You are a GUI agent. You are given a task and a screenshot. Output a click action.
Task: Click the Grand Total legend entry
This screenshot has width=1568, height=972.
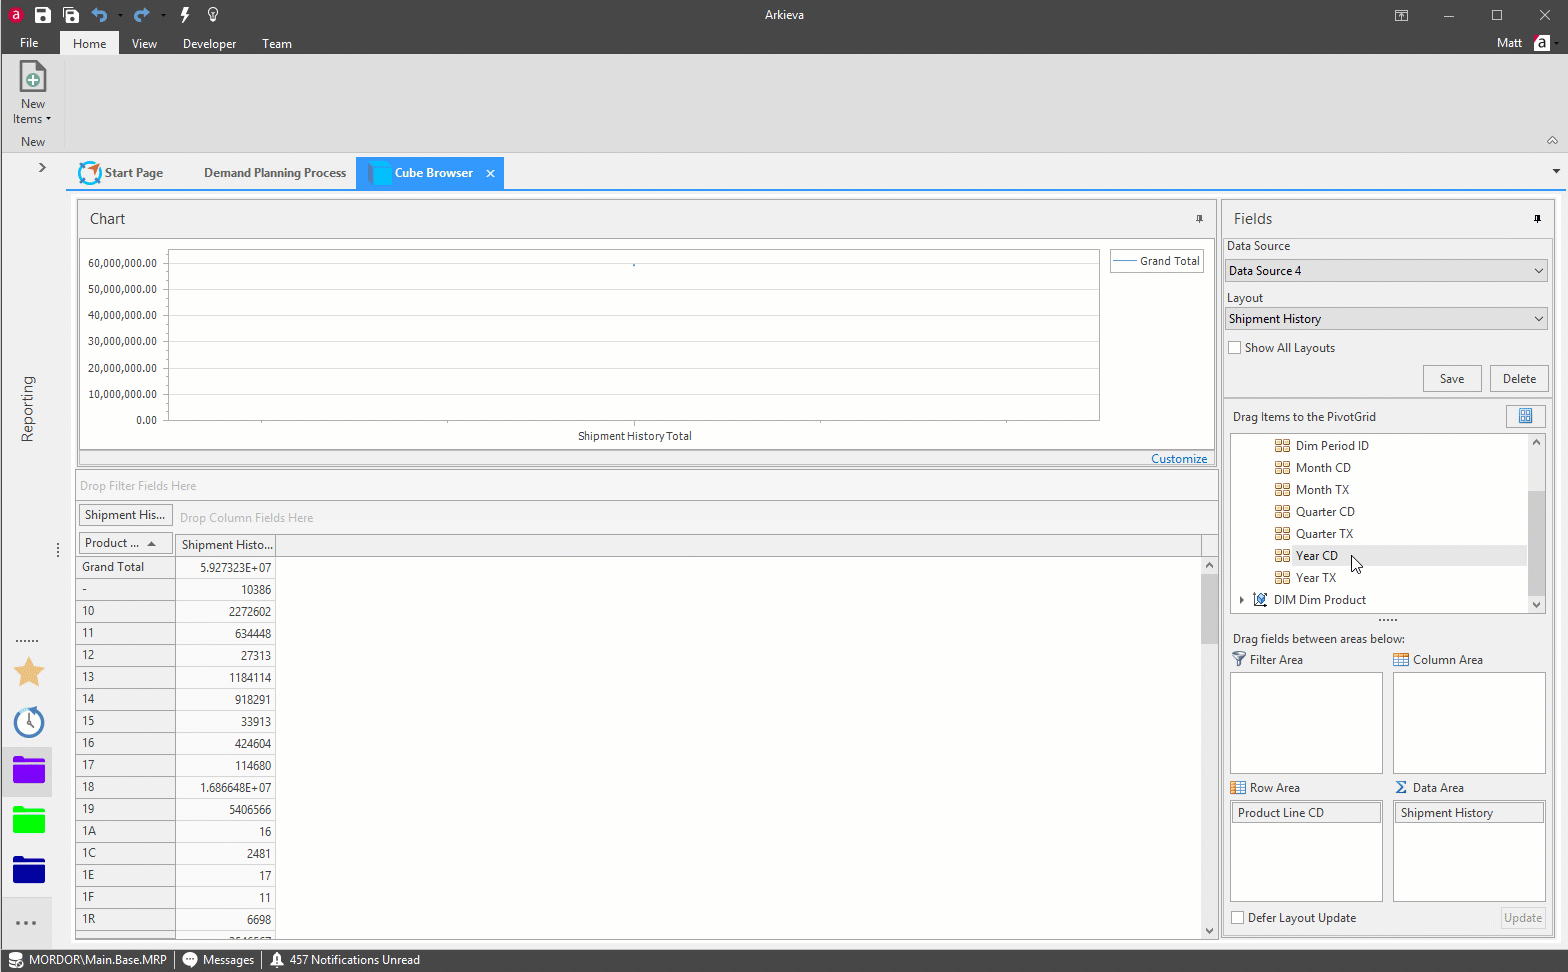1157,261
